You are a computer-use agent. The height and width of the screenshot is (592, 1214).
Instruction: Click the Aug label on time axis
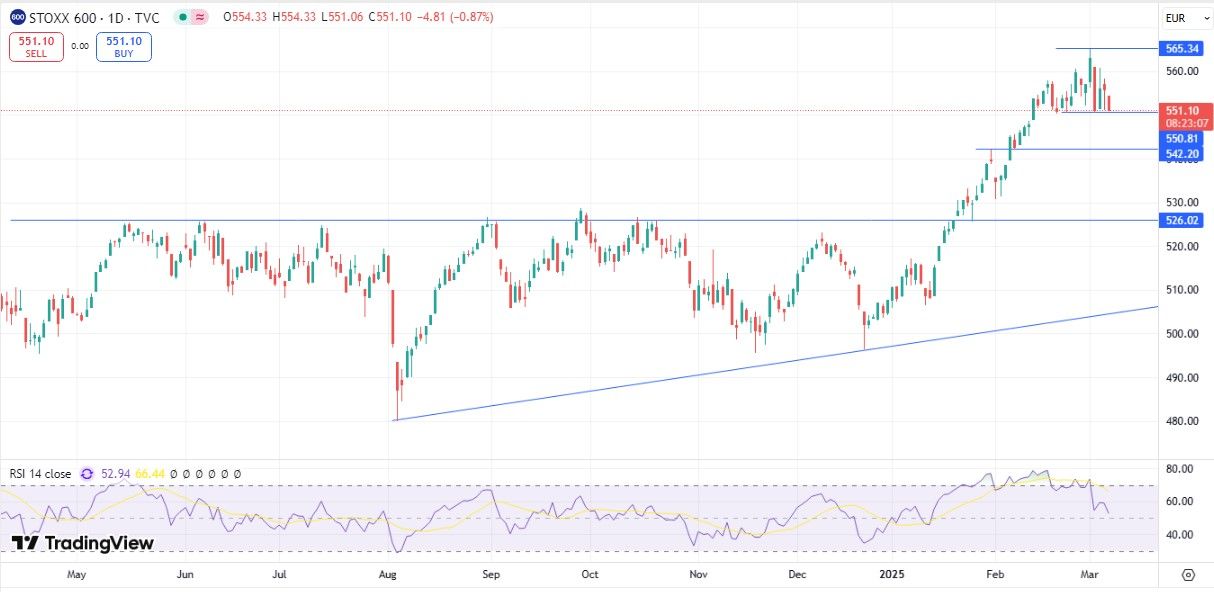(x=389, y=575)
